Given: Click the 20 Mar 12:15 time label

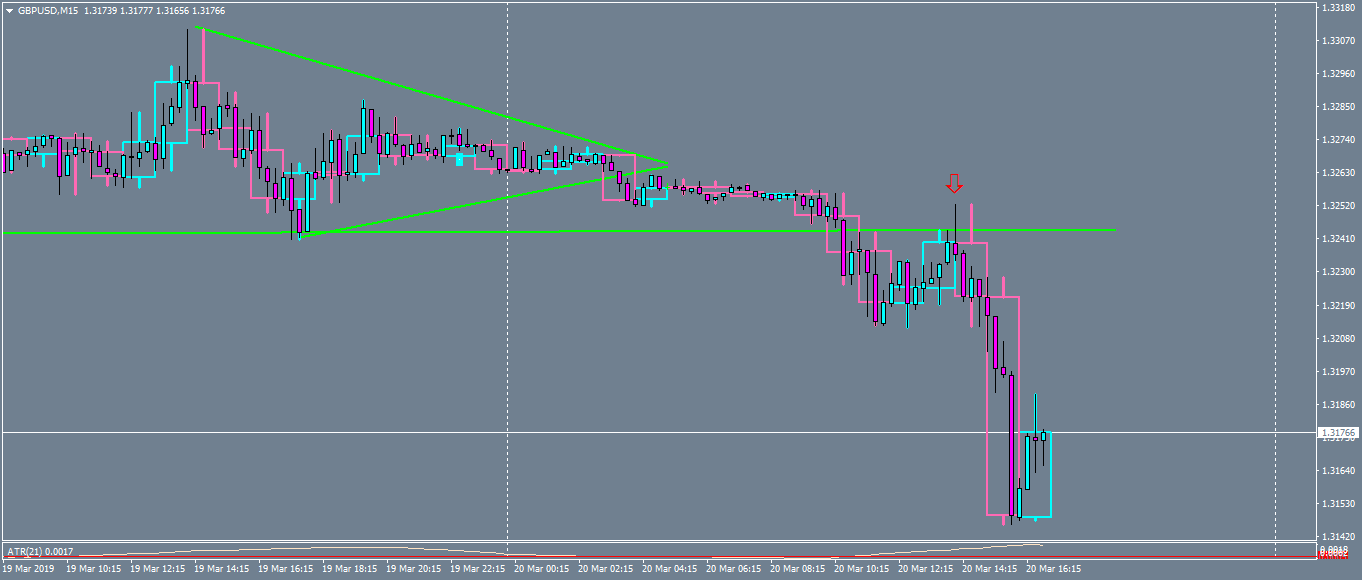Looking at the screenshot, I should pyautogui.click(x=926, y=568).
